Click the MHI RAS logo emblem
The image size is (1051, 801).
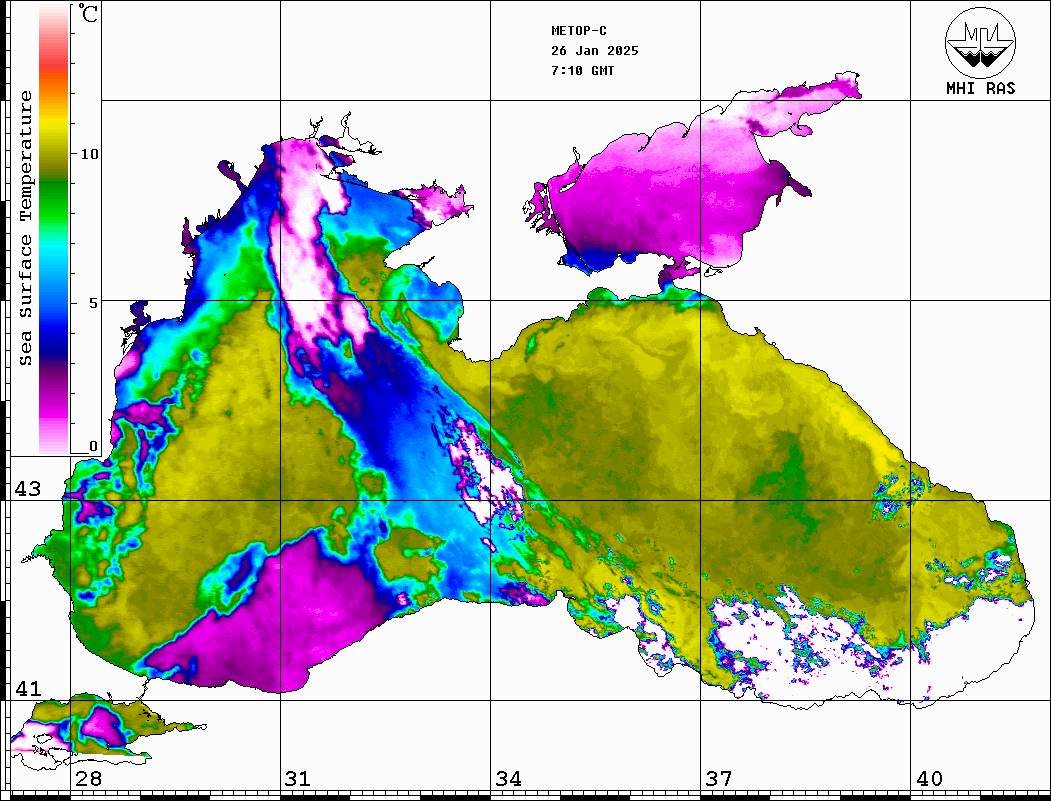point(980,42)
